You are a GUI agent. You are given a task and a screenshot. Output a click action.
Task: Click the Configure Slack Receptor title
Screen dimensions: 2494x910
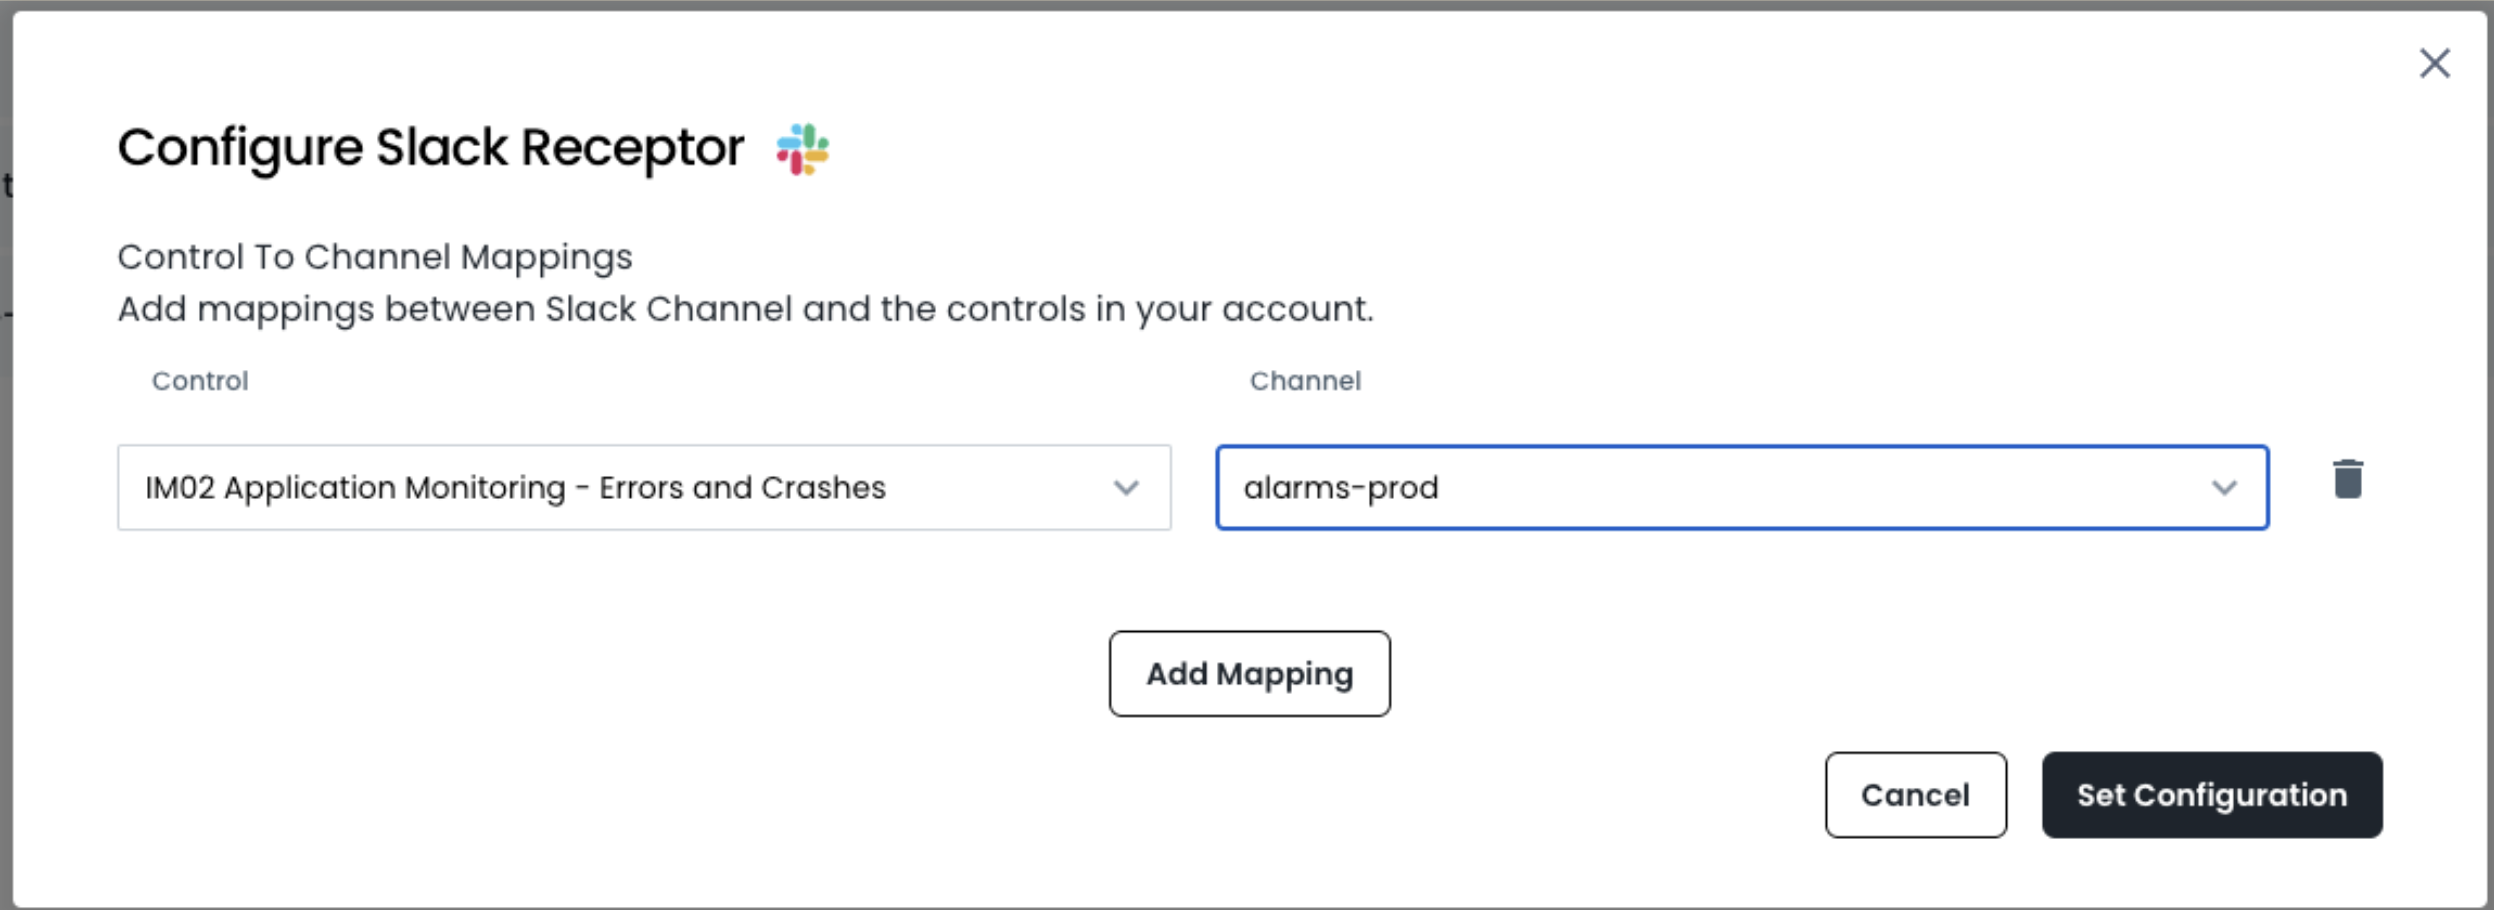pyautogui.click(x=430, y=148)
